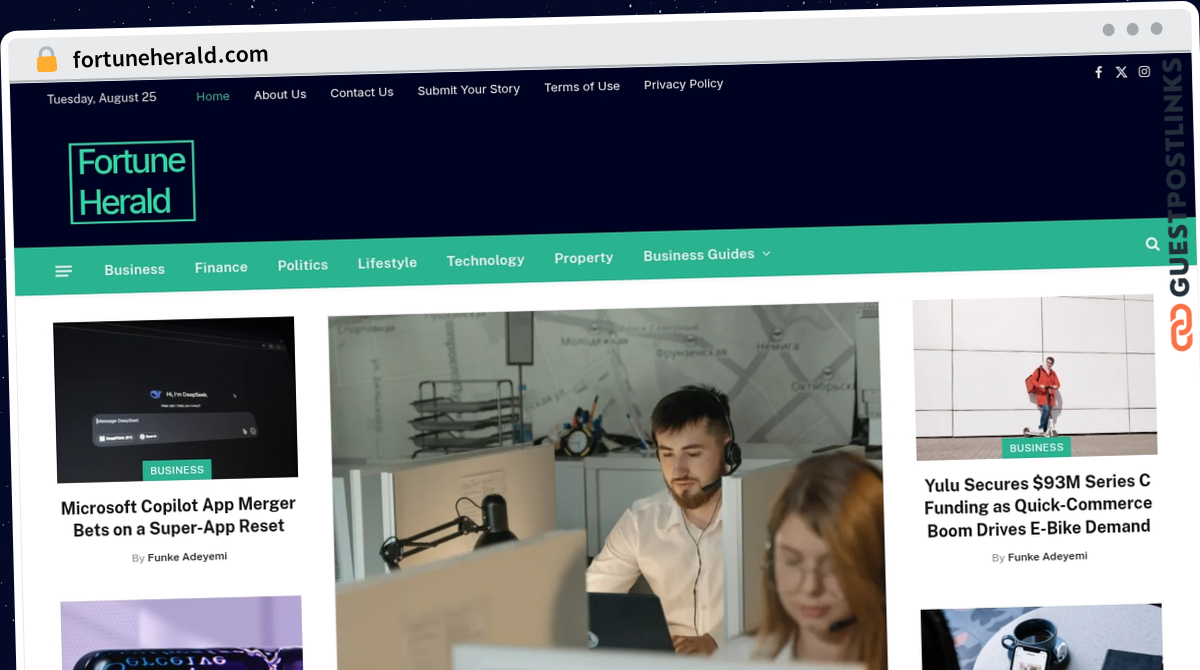Click BUSINESS tag on Copilot article

coord(177,470)
